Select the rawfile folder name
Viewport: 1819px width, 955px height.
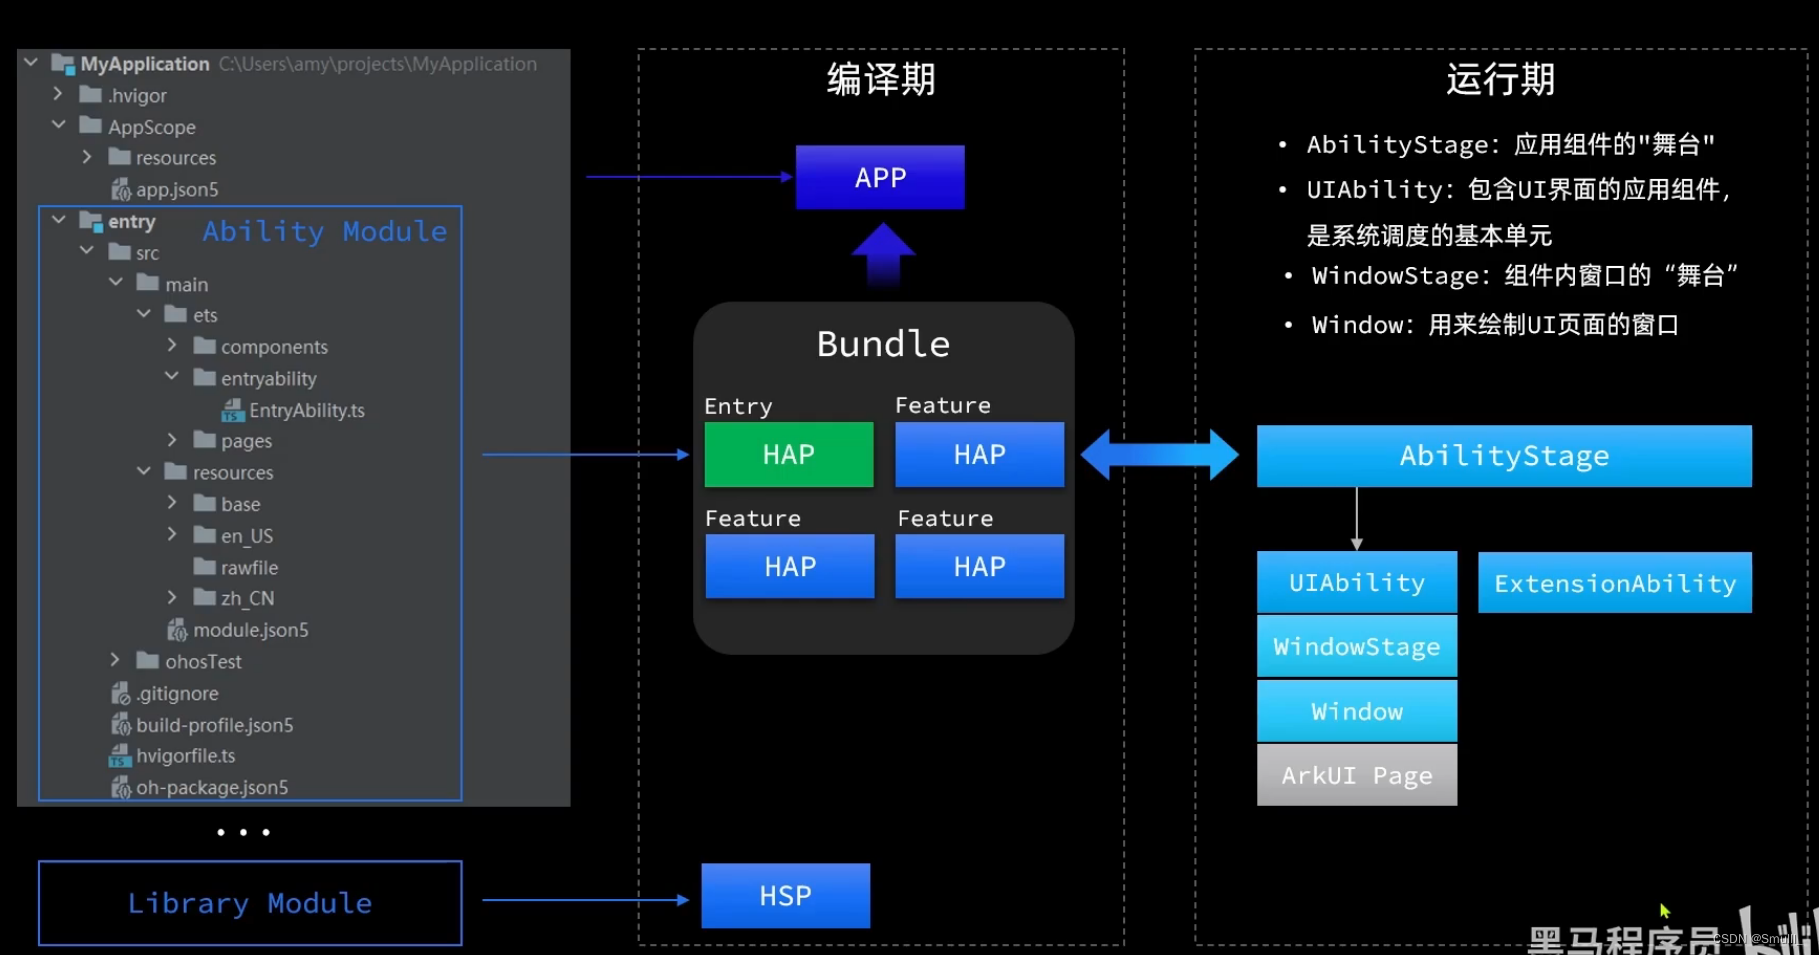[x=250, y=567]
